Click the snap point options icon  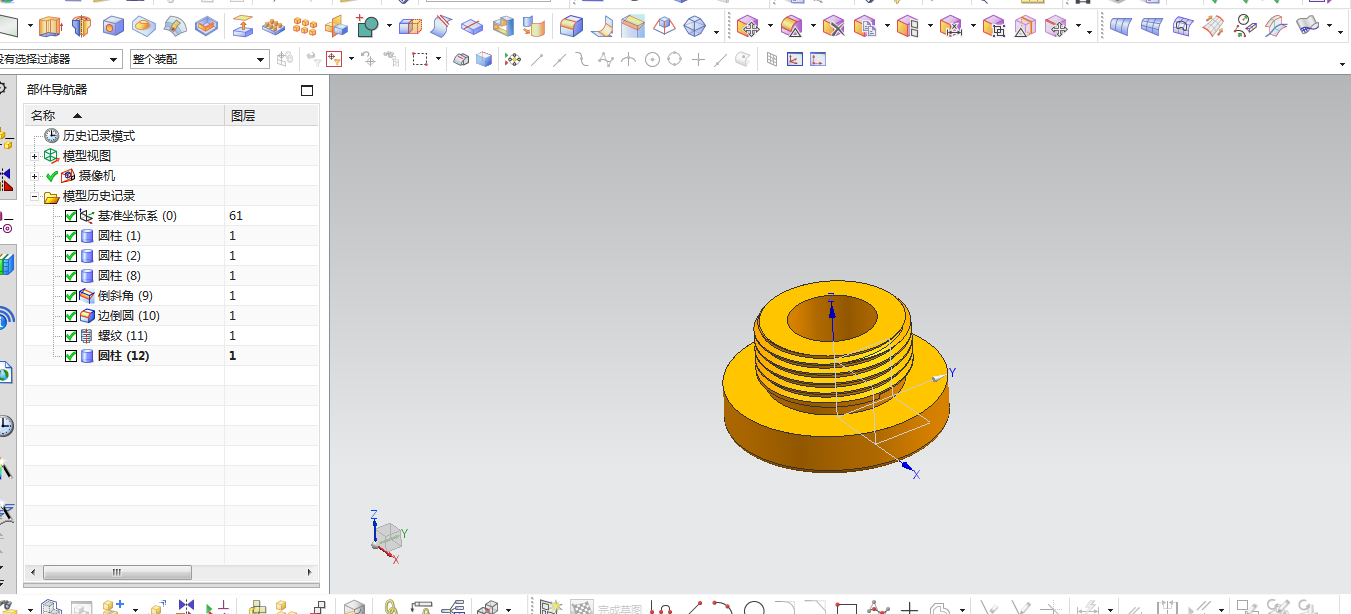pyautogui.click(x=513, y=60)
